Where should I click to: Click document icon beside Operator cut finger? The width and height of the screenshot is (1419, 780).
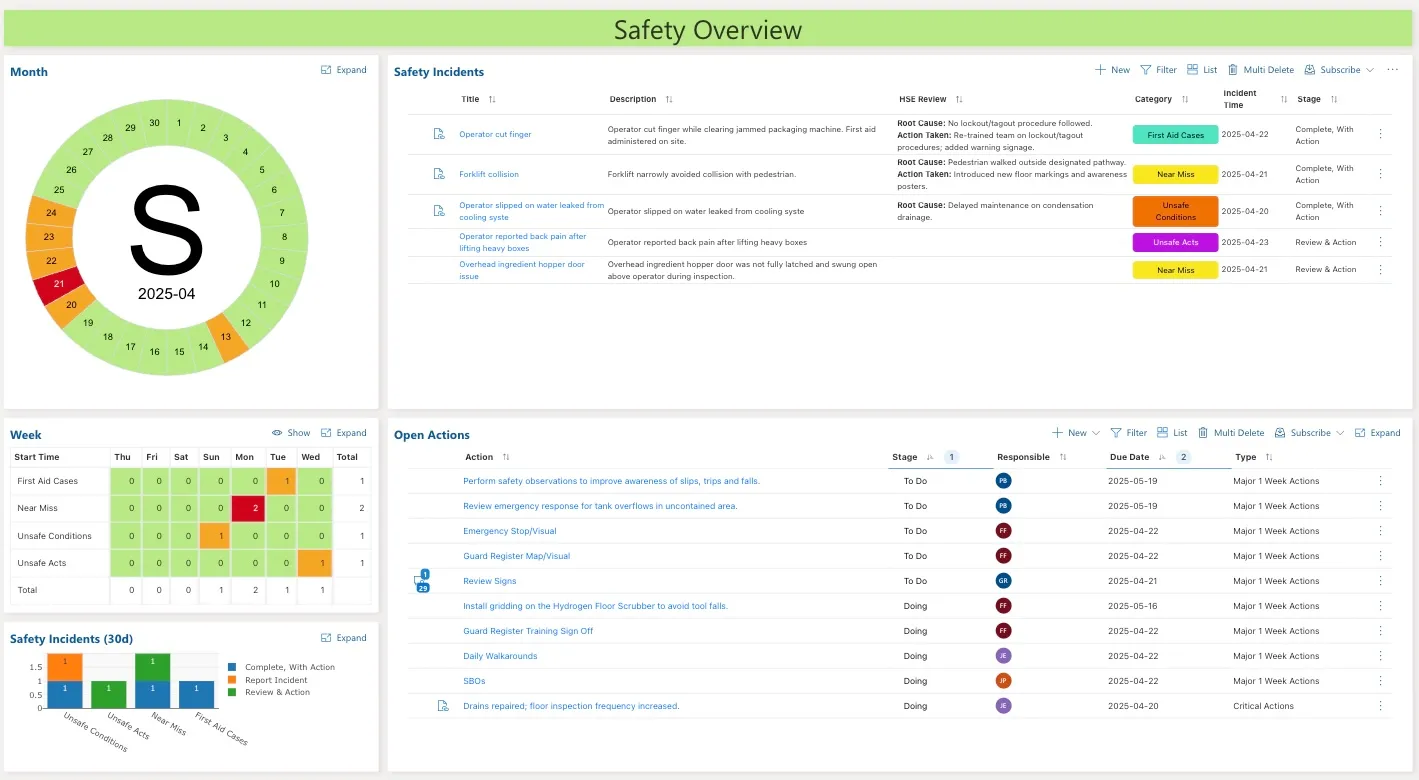(x=439, y=134)
